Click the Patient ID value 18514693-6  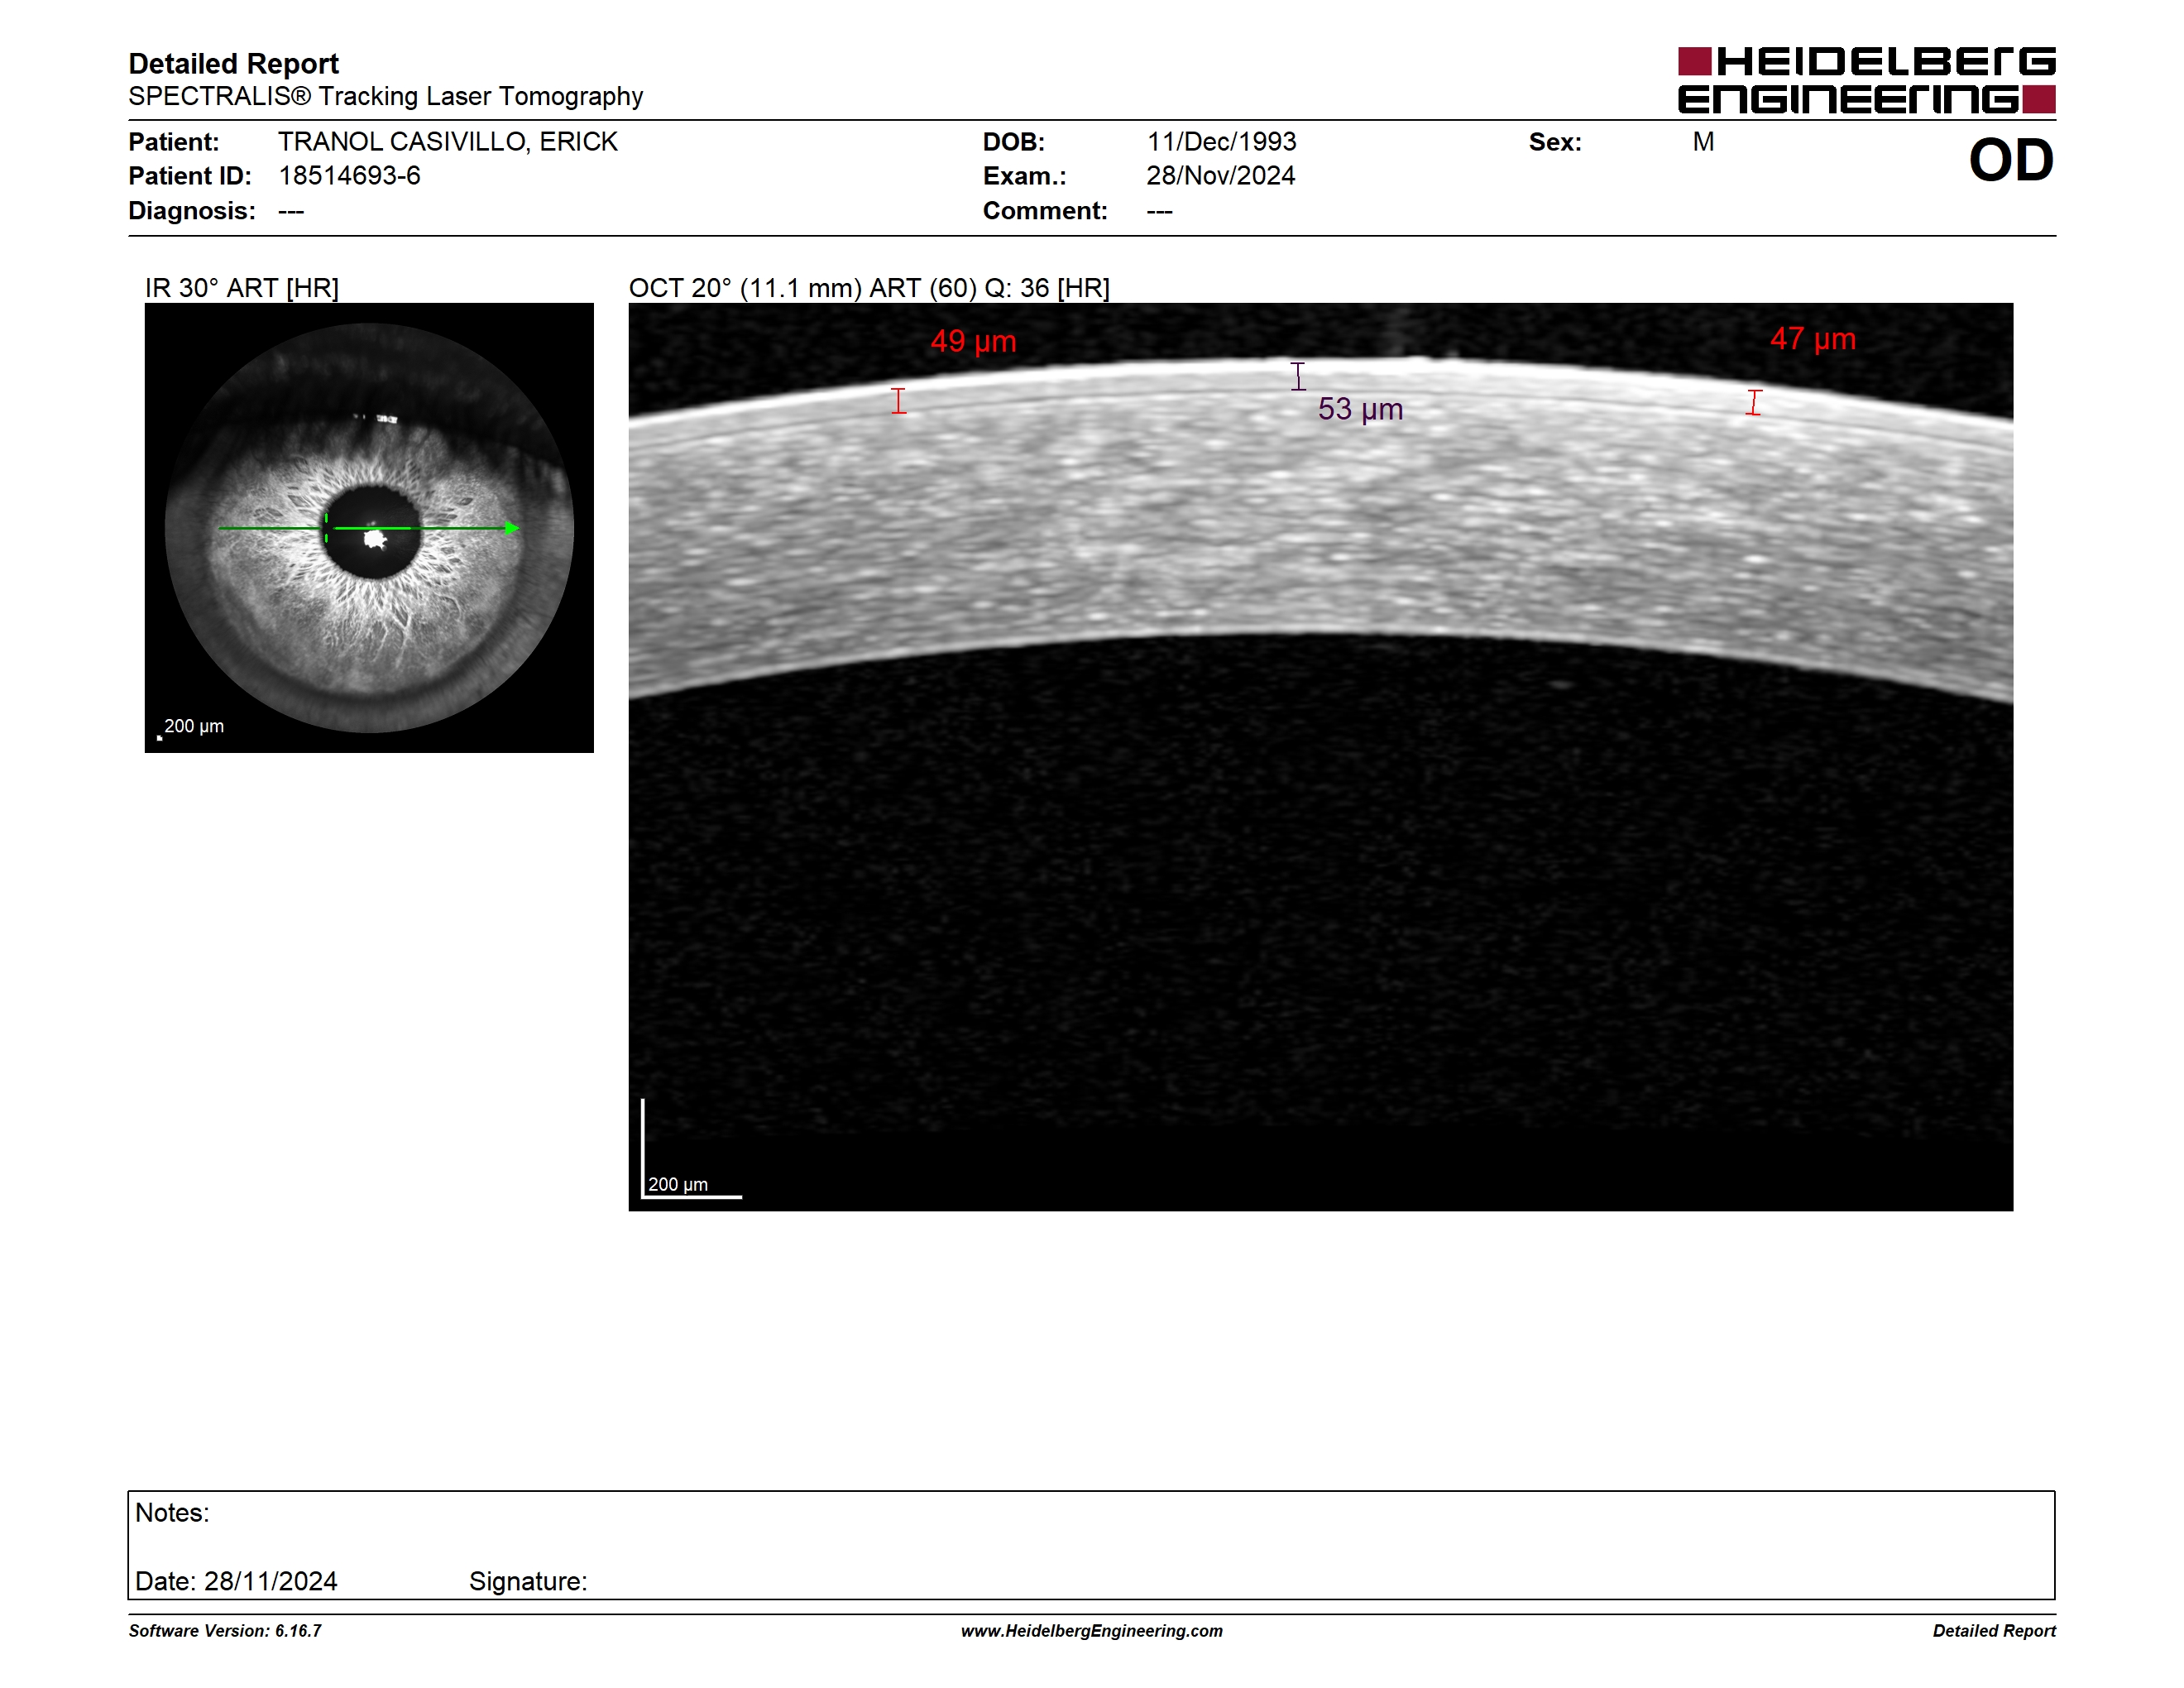point(349,176)
